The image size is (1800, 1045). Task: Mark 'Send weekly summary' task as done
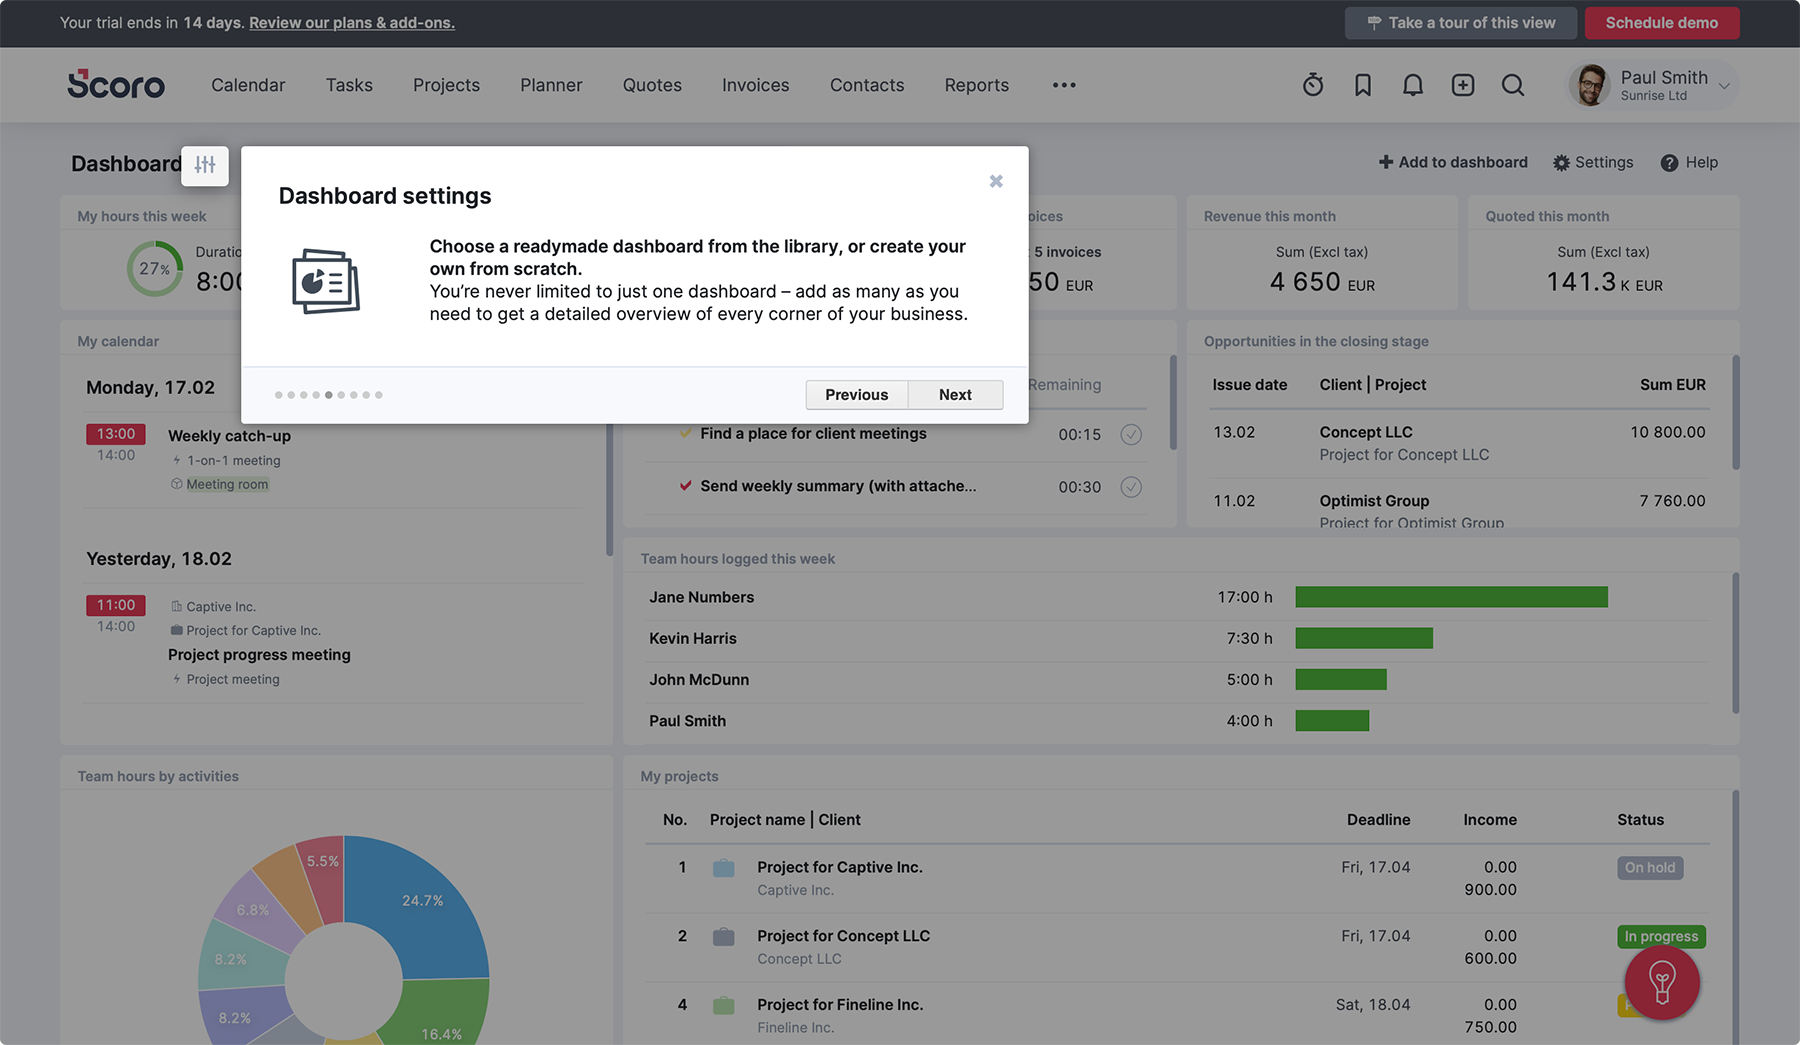click(x=1131, y=487)
